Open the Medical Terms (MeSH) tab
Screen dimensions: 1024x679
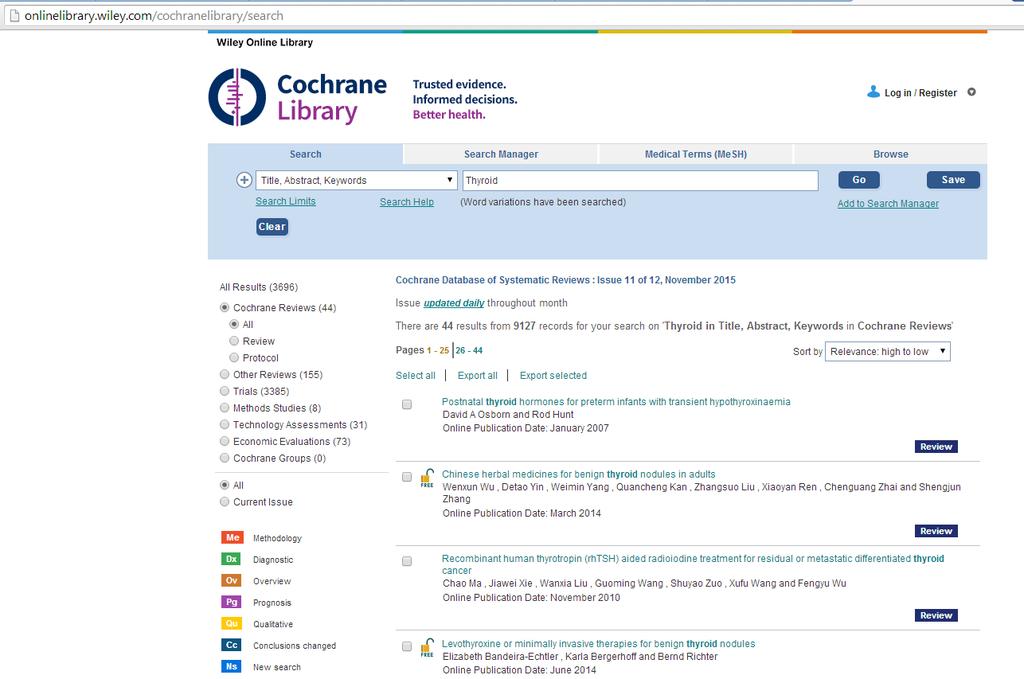[696, 154]
